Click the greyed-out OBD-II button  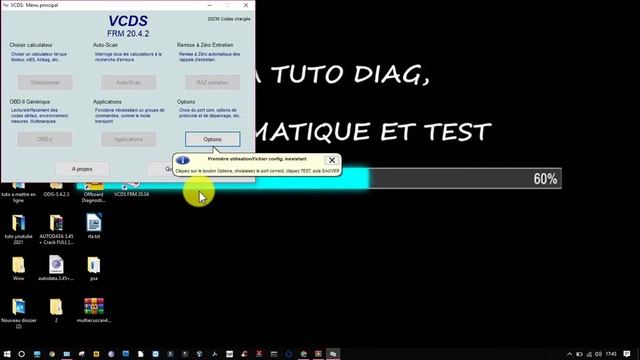coord(44,139)
